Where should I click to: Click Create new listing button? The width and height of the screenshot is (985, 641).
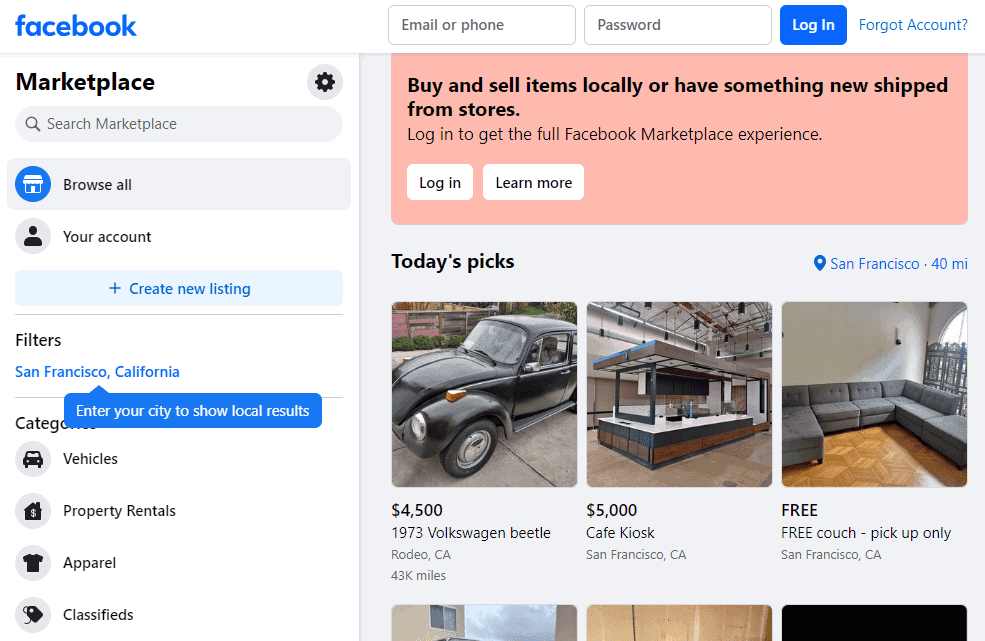[x=179, y=289]
